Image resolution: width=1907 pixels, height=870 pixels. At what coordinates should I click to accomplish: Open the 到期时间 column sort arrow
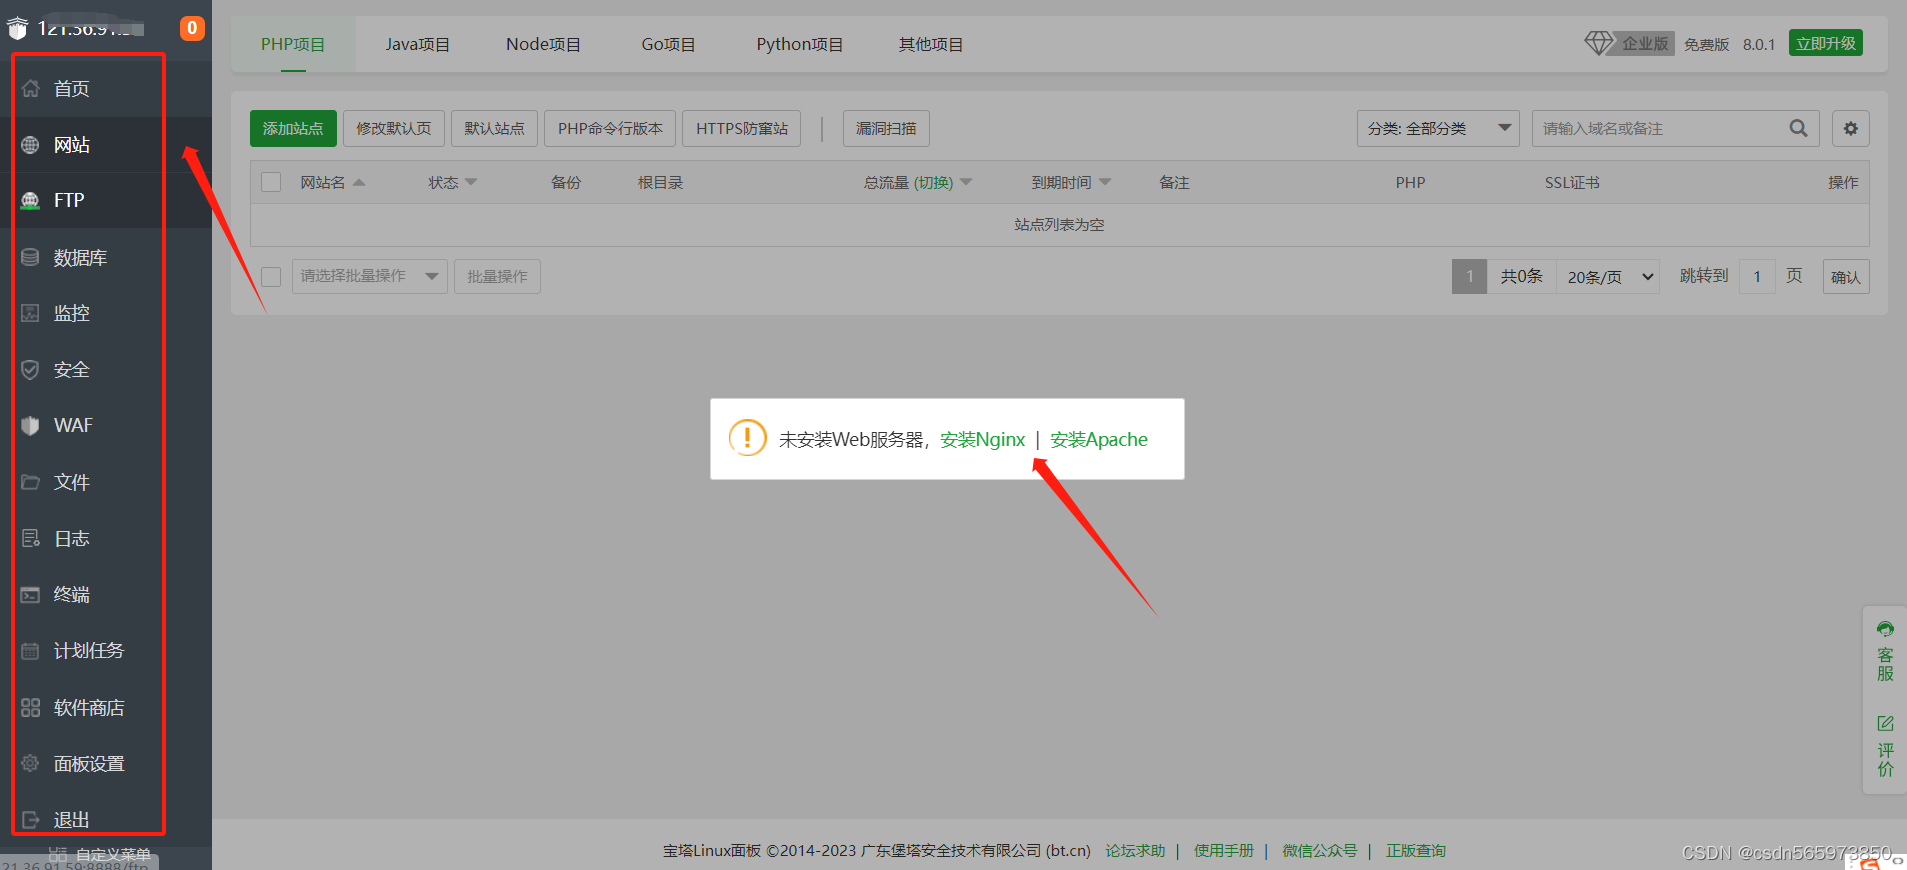coord(1105,182)
